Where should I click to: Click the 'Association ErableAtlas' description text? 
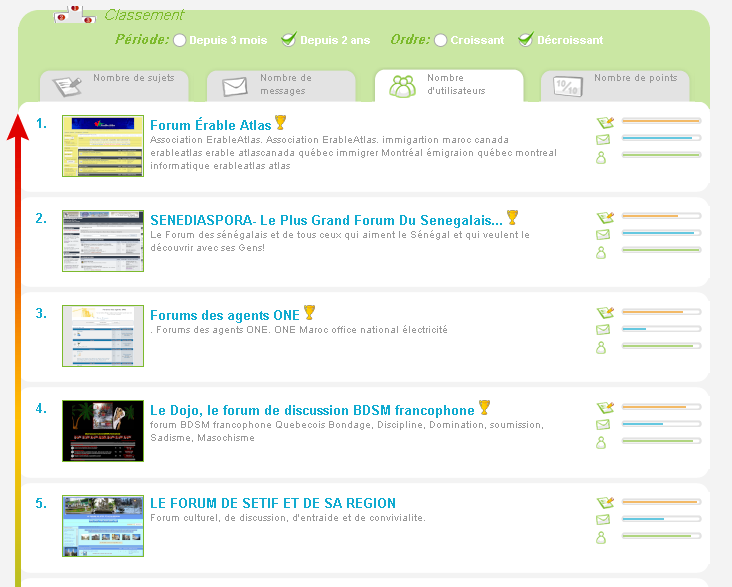pos(353,153)
